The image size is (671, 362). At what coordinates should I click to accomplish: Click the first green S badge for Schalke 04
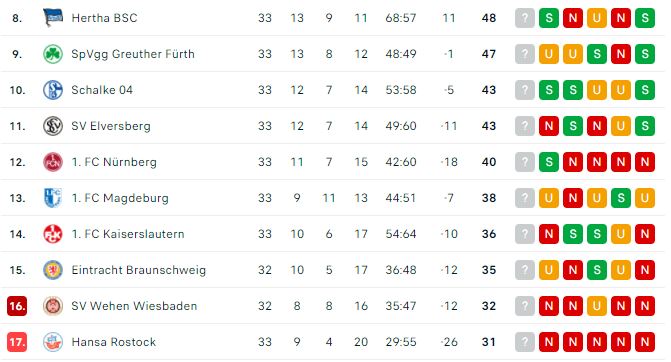(x=549, y=90)
